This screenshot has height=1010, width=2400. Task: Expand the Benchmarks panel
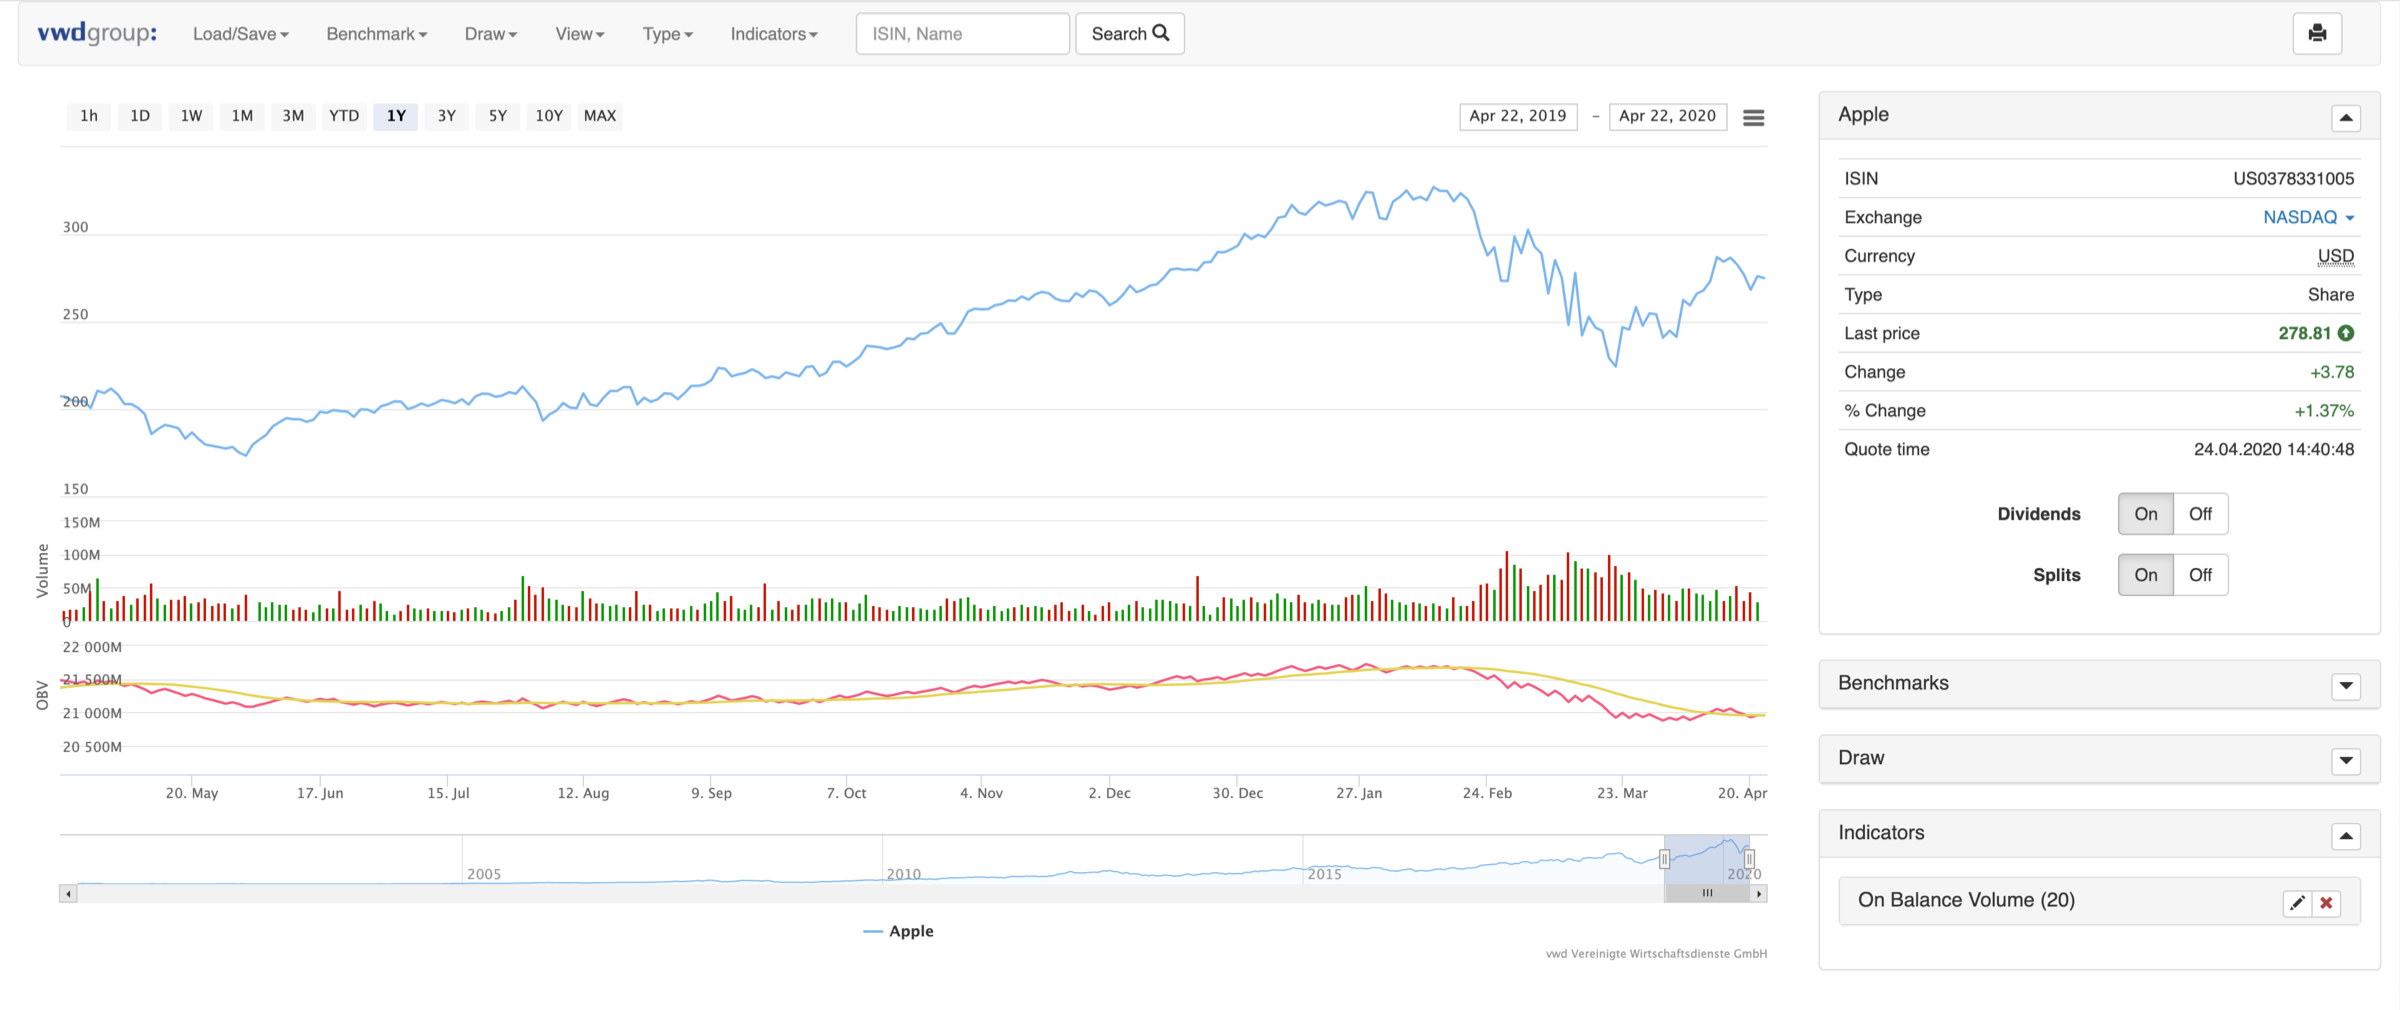click(x=2346, y=685)
